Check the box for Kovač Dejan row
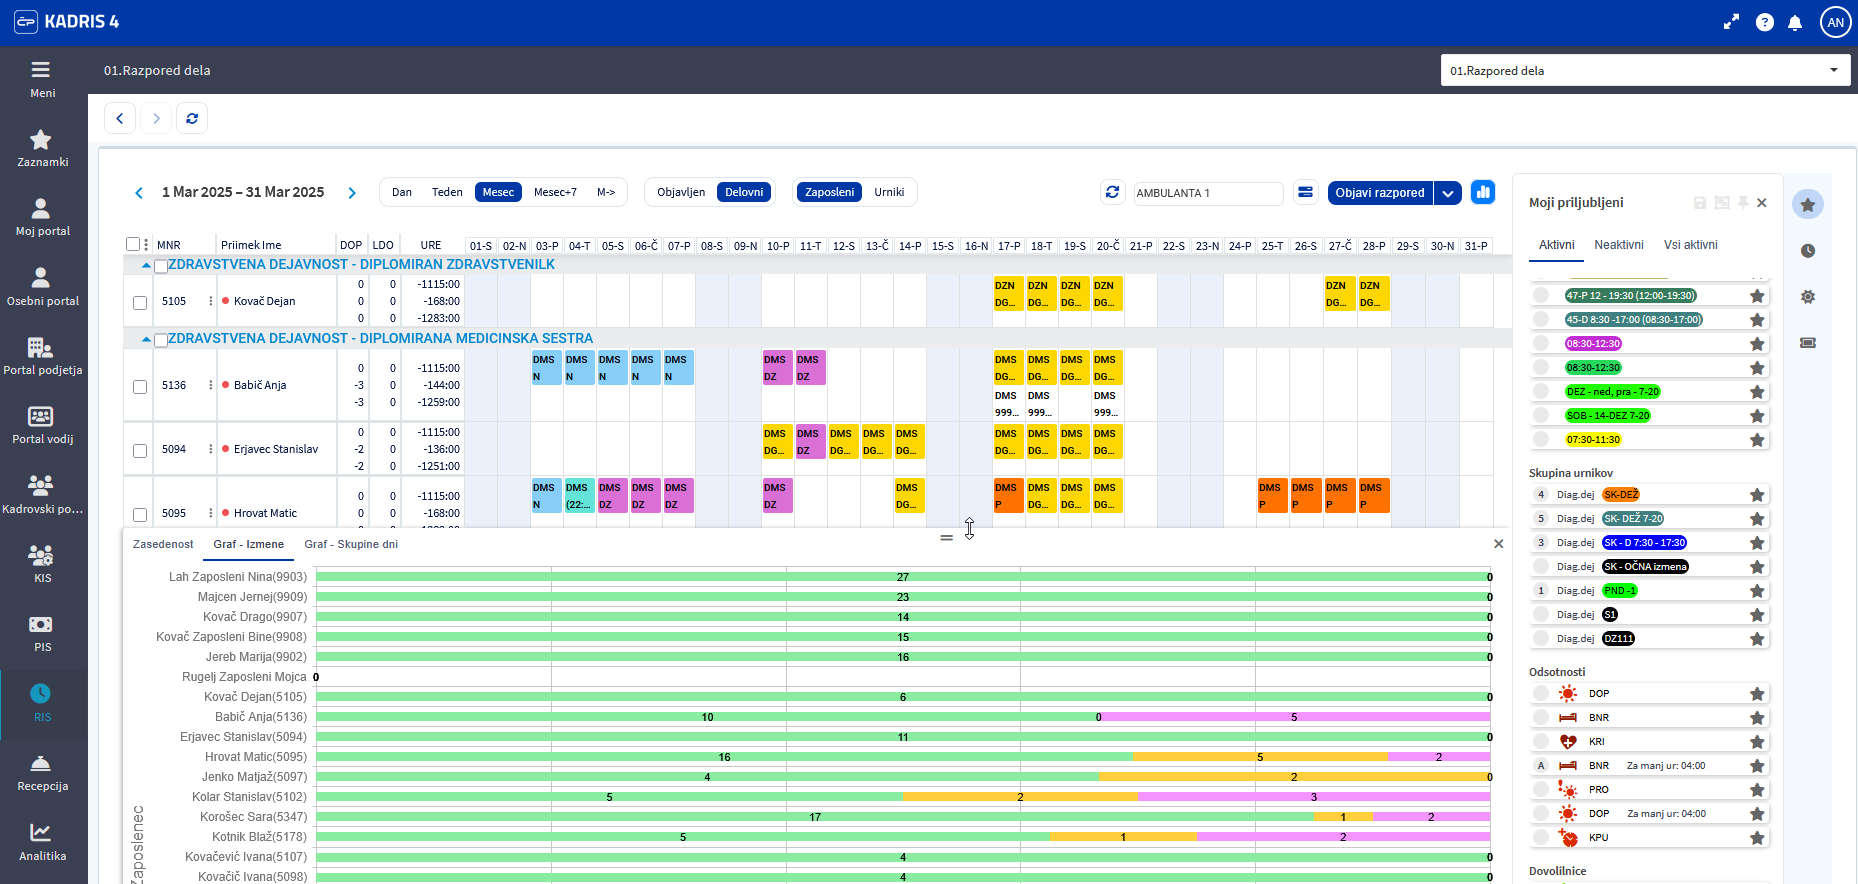 [140, 302]
